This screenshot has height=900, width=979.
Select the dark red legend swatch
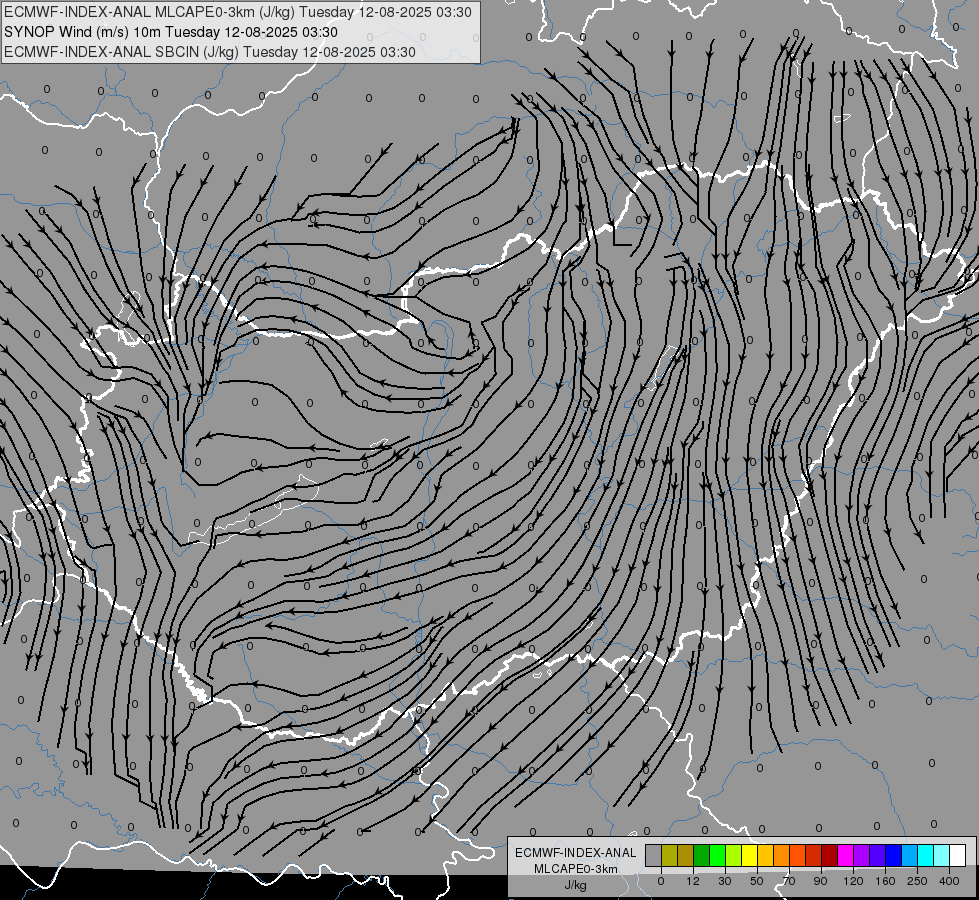pos(830,855)
